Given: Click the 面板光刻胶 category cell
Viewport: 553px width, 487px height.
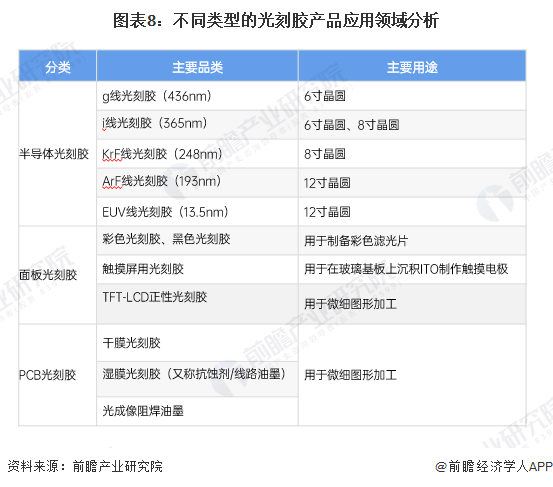Looking at the screenshot, I should coord(57,275).
